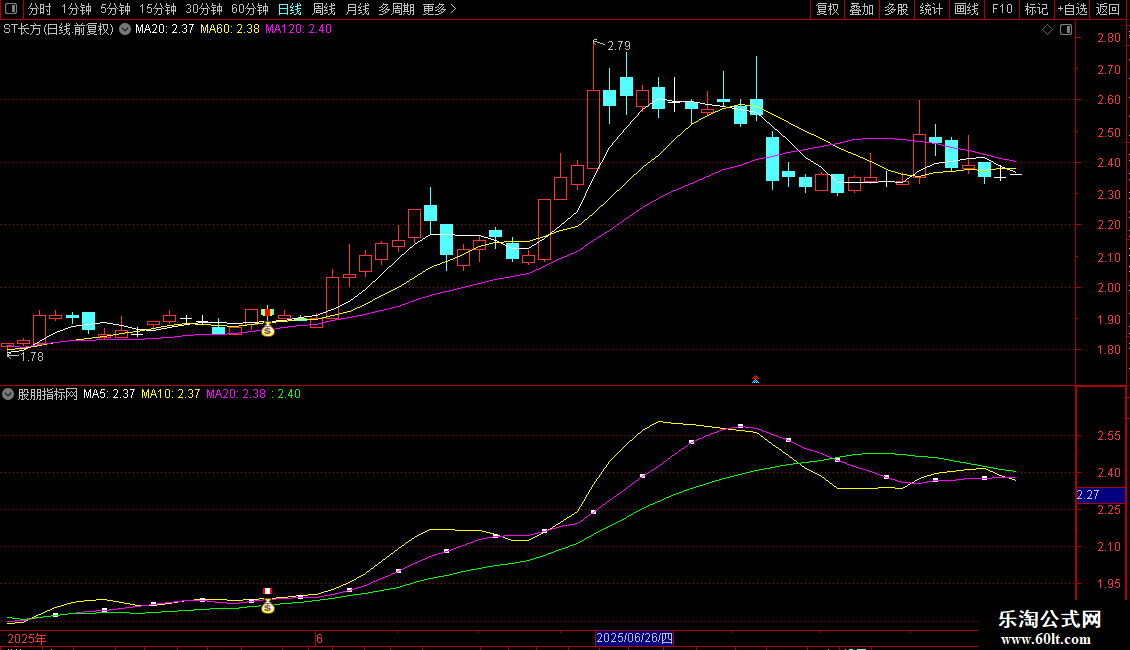Click the 返回 back button
1130x650 pixels.
(1108, 9)
